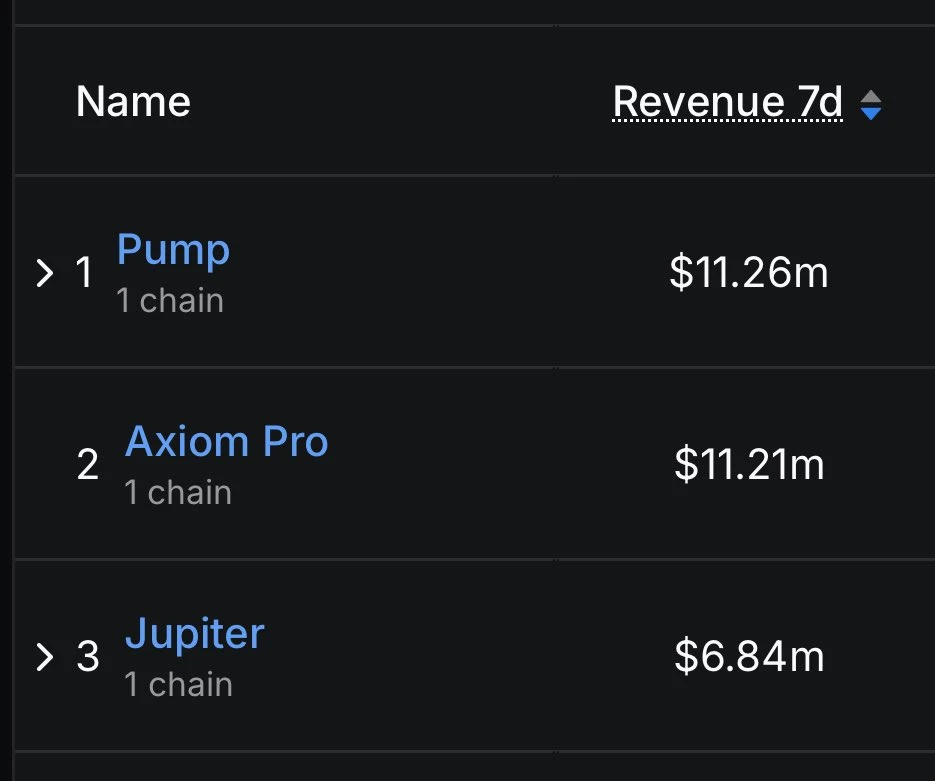The width and height of the screenshot is (935, 781).
Task: Open the Jupiter protocol page
Action: click(x=195, y=633)
